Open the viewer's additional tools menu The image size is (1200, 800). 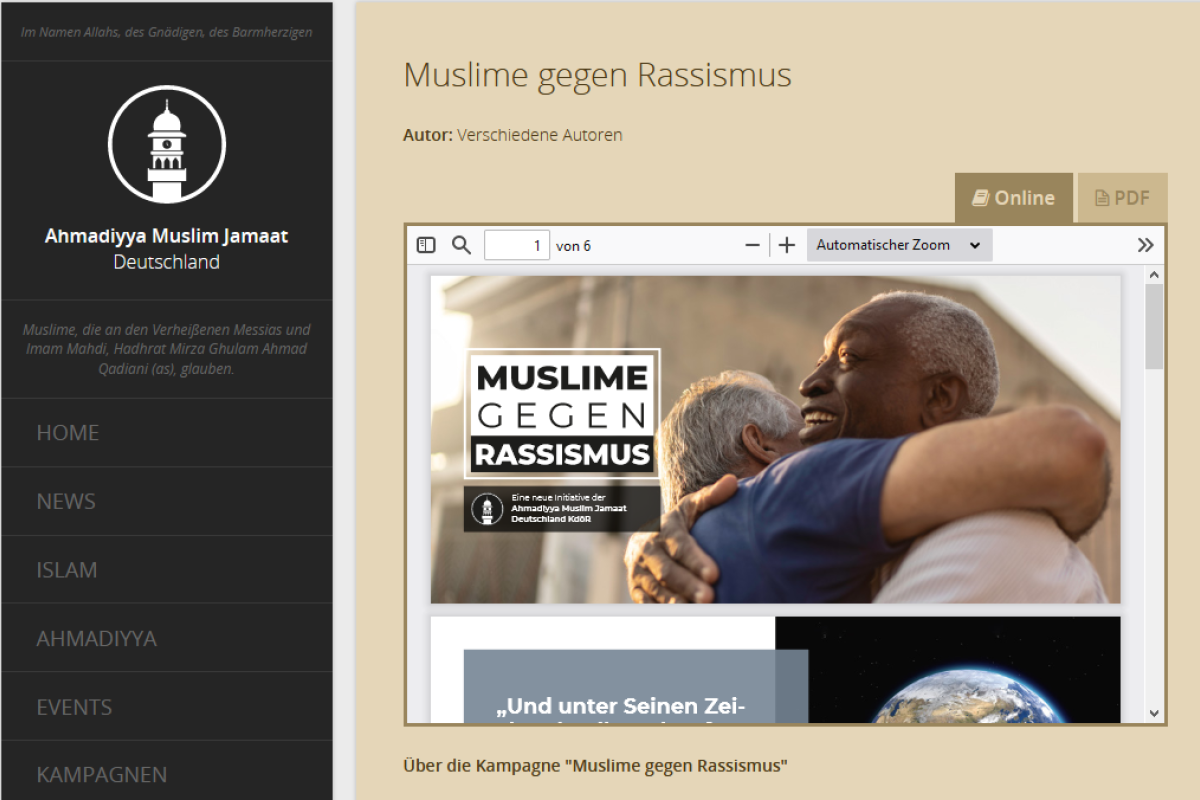pos(1146,245)
